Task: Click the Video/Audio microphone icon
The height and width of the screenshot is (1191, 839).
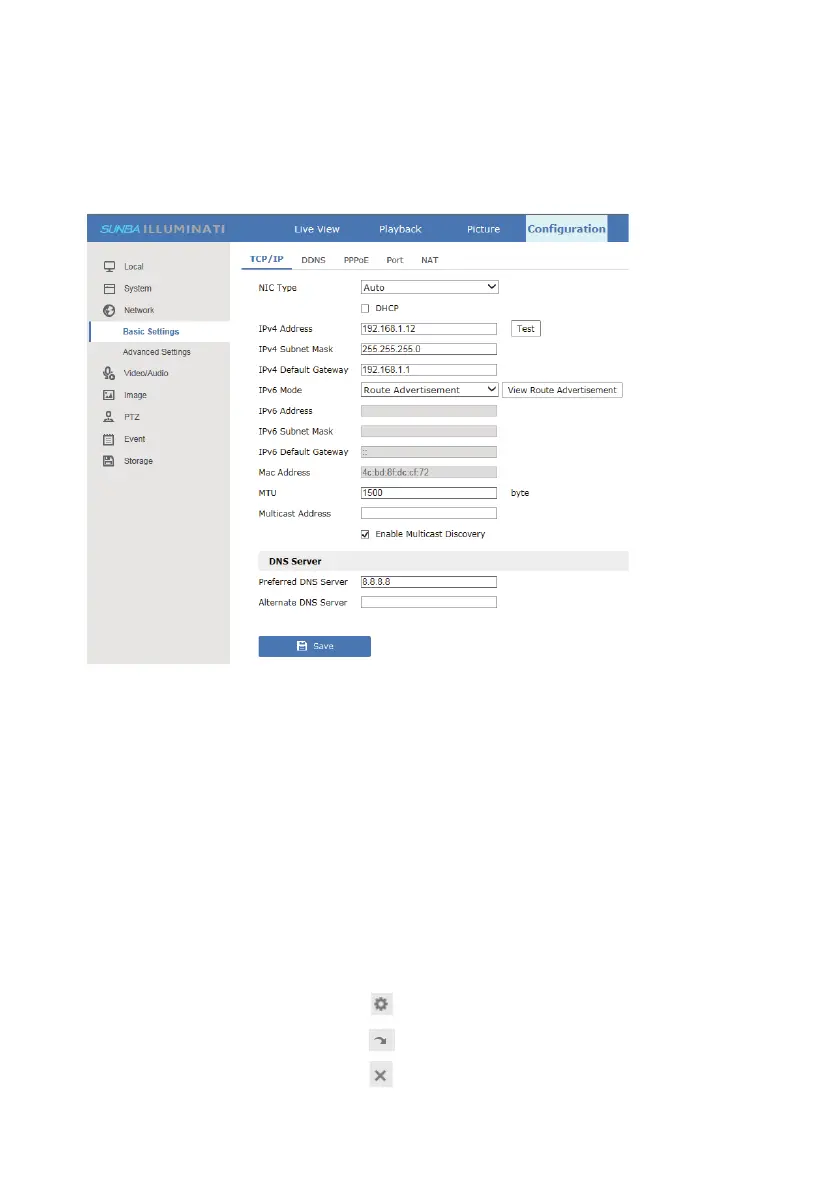Action: 109,373
